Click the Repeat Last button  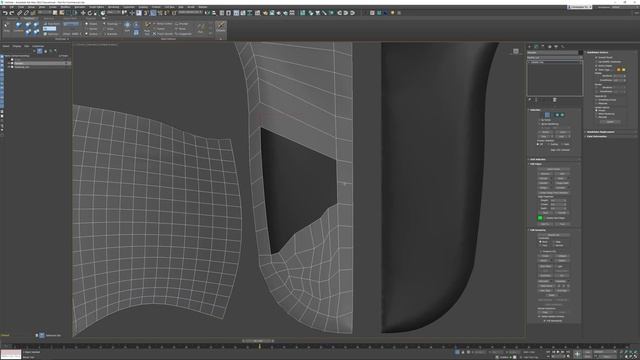click(553, 235)
